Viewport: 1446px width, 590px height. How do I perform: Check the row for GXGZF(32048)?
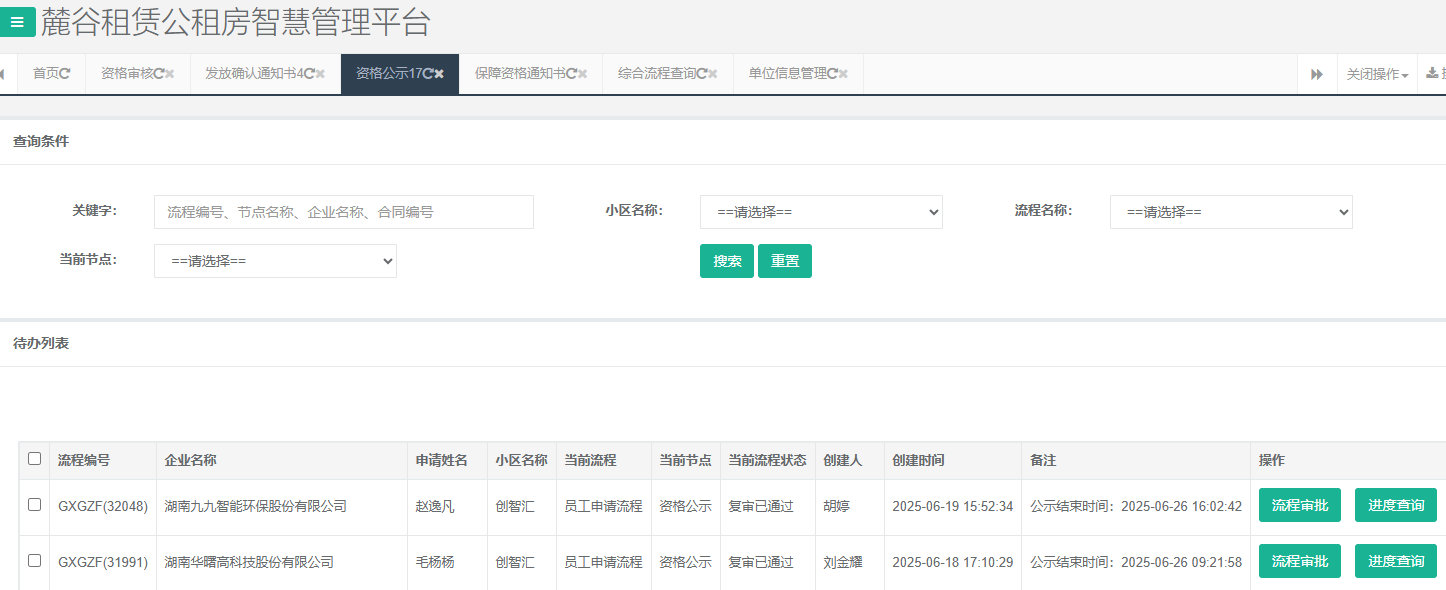(35, 505)
